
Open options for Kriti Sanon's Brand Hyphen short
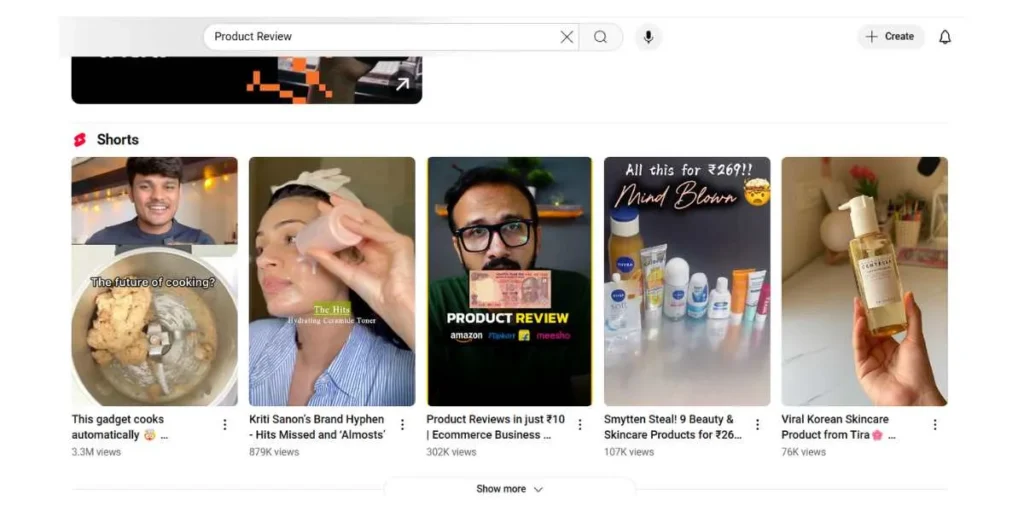coord(402,424)
